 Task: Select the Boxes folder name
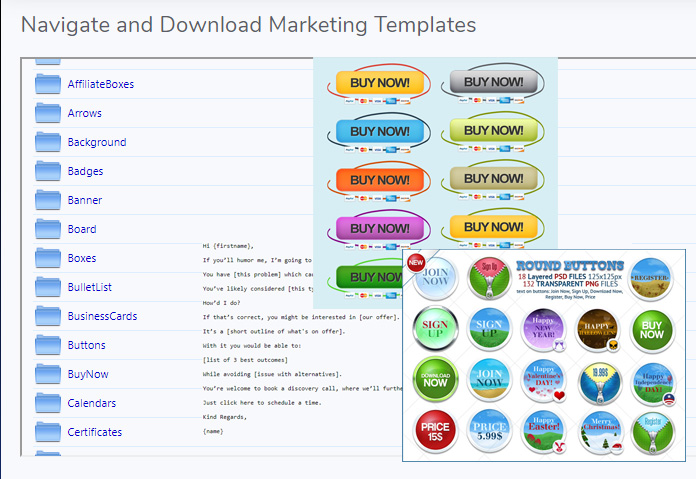82,258
